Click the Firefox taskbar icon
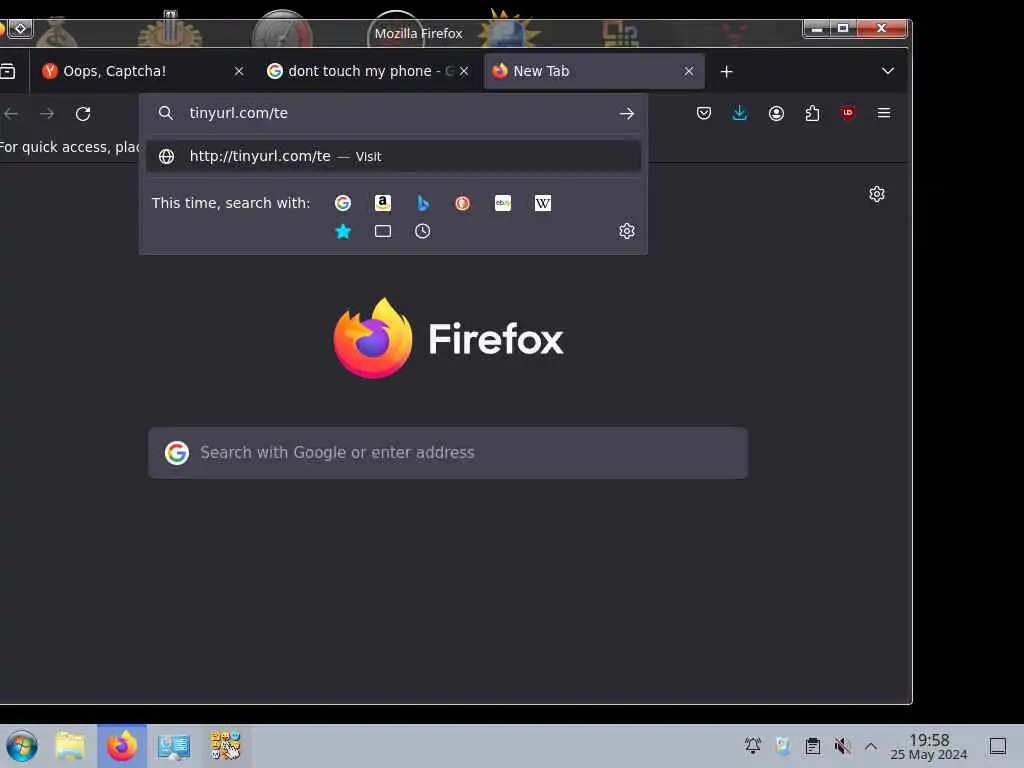The image size is (1024, 768). click(122, 746)
